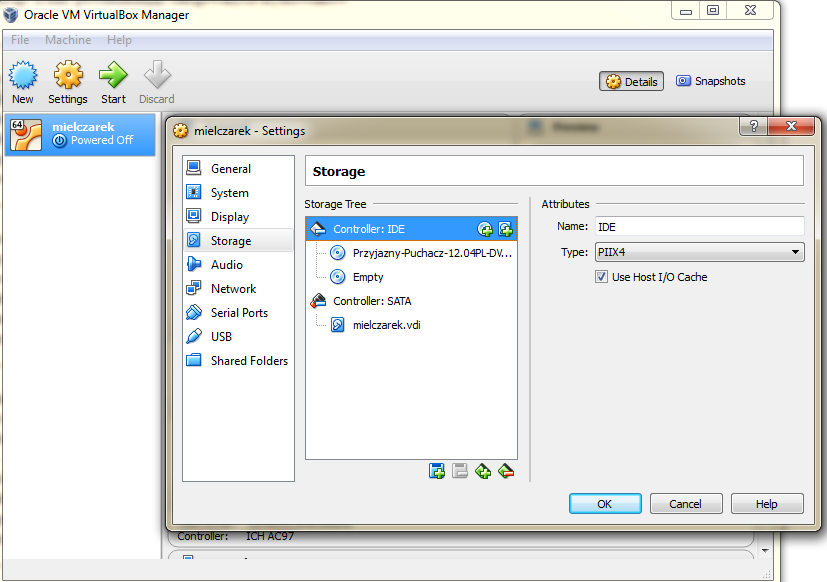Select the Empty optical drive entry
Viewport: 827px width, 582px height.
(x=411, y=276)
